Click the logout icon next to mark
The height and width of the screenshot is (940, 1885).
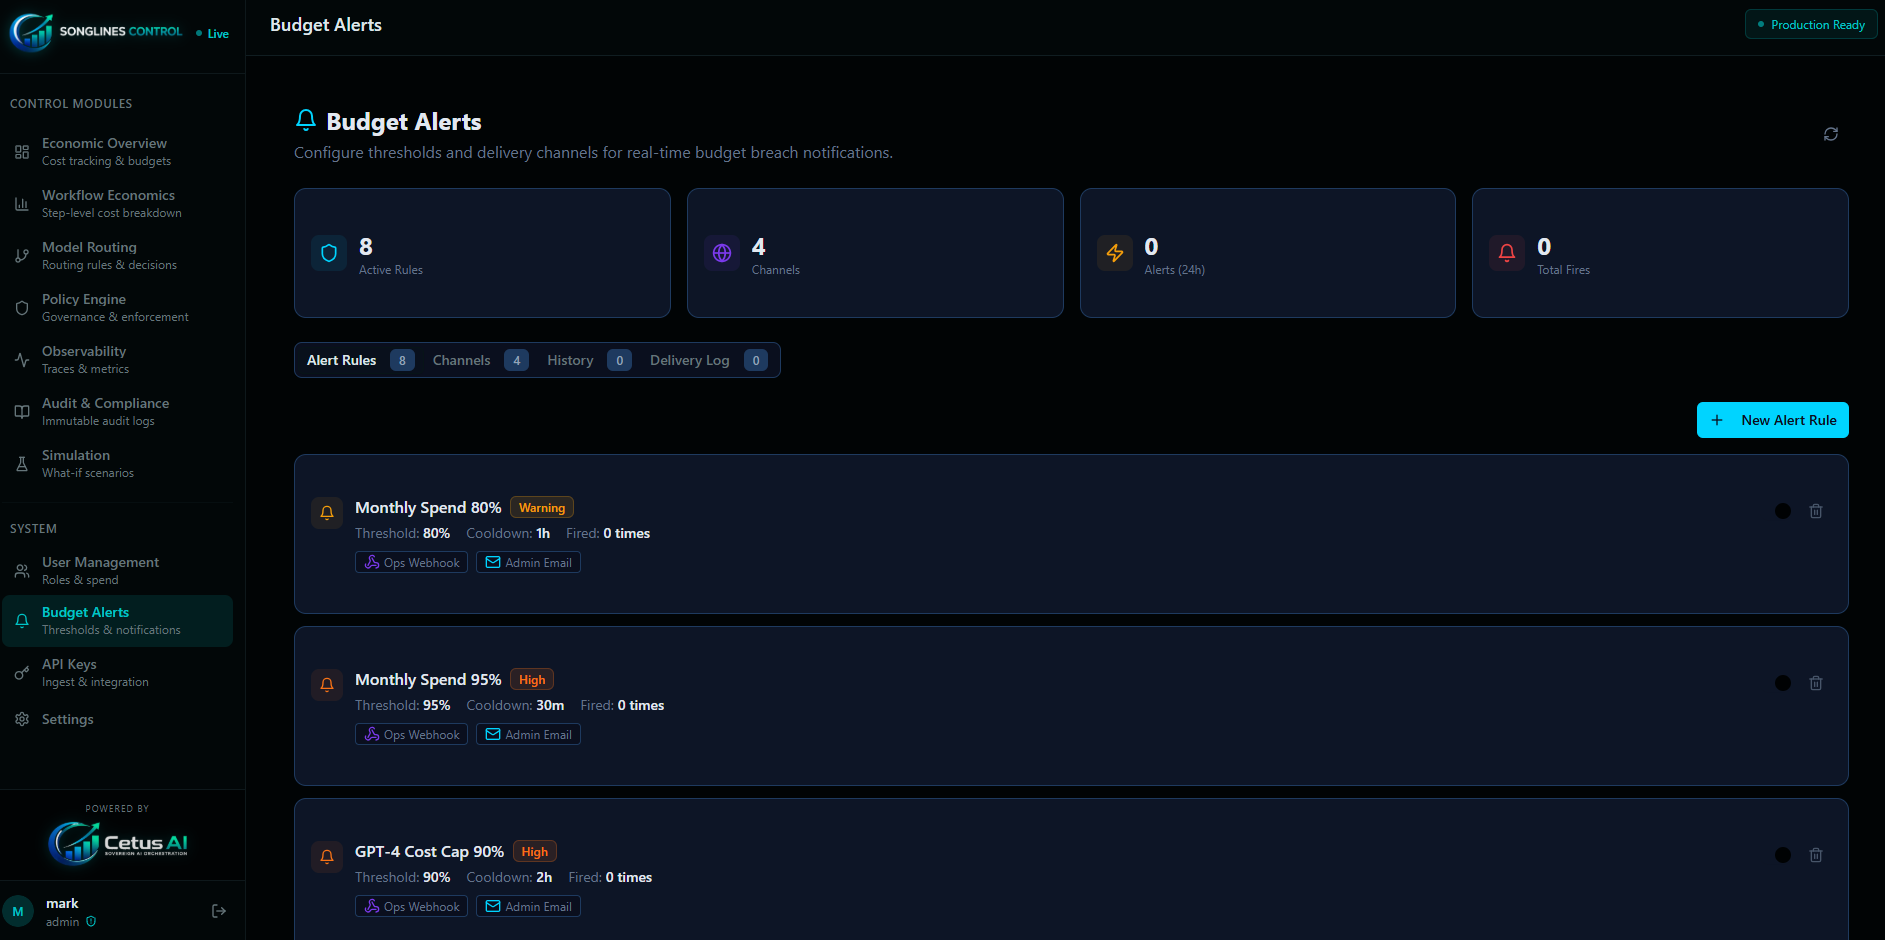click(x=219, y=911)
